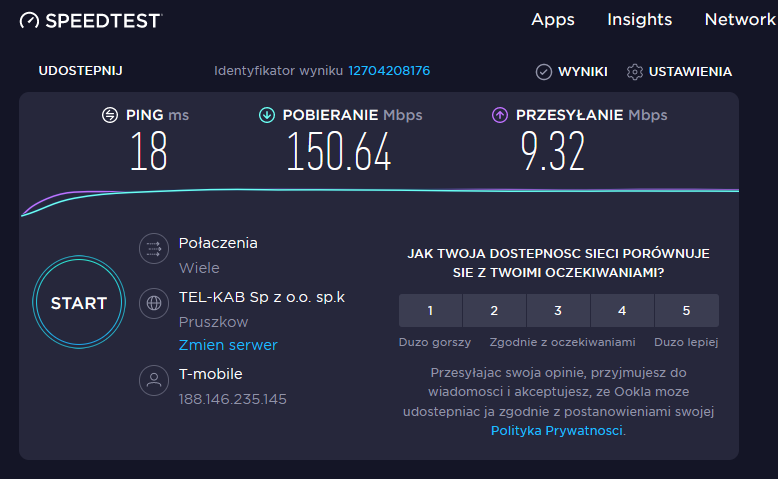Click the gear icon next to USTAWIENIA

tap(635, 71)
